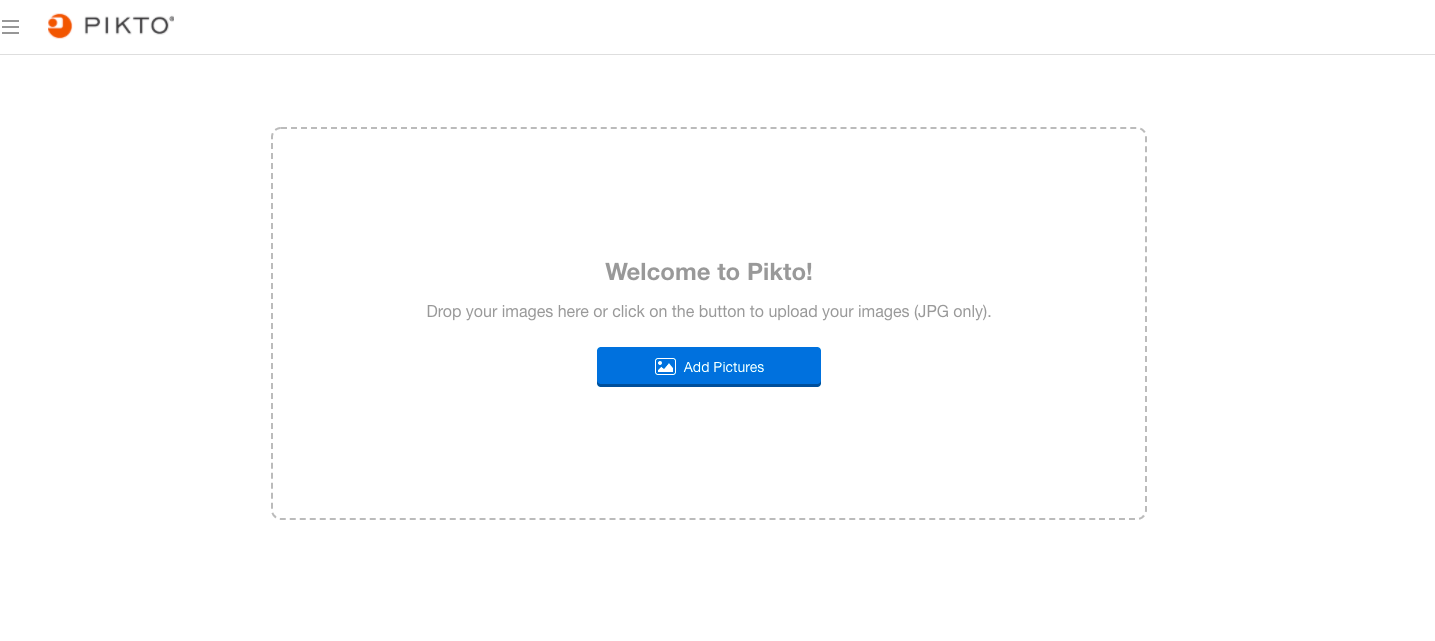This screenshot has width=1435, height=641.
Task: Click the PIKTO wordmark in the header
Action: (127, 26)
